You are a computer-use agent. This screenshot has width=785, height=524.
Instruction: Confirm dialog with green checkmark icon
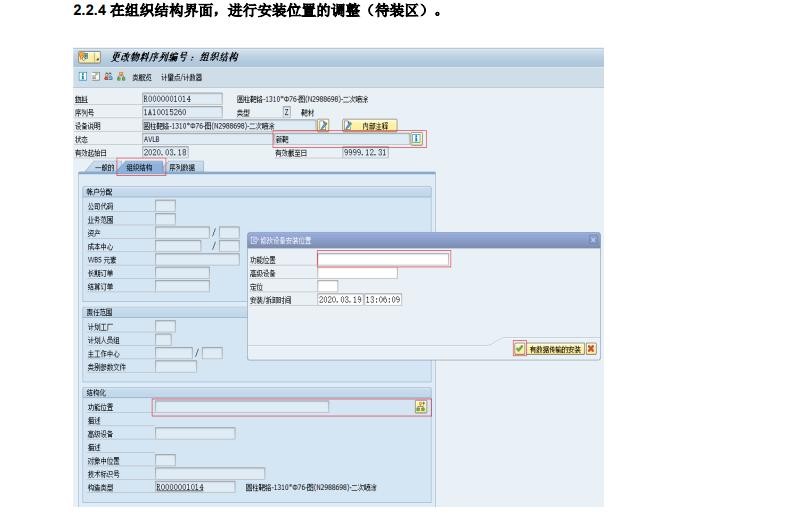click(518, 349)
